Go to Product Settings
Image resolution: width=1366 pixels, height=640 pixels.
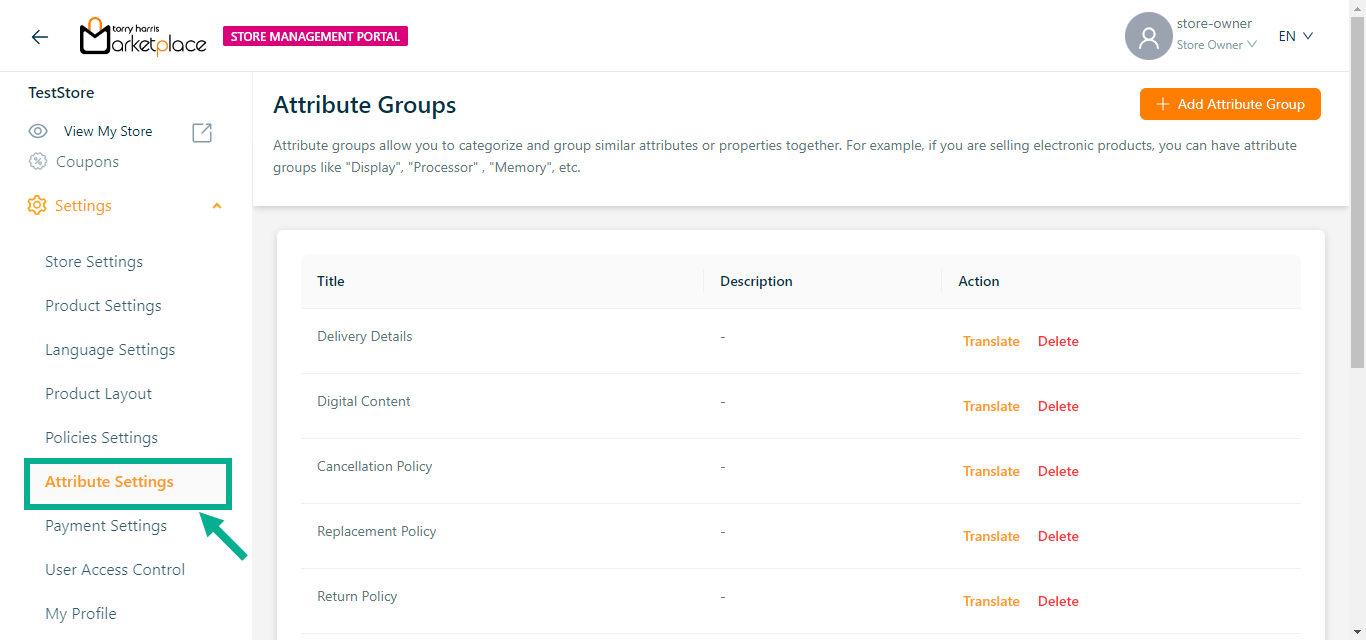pos(103,306)
